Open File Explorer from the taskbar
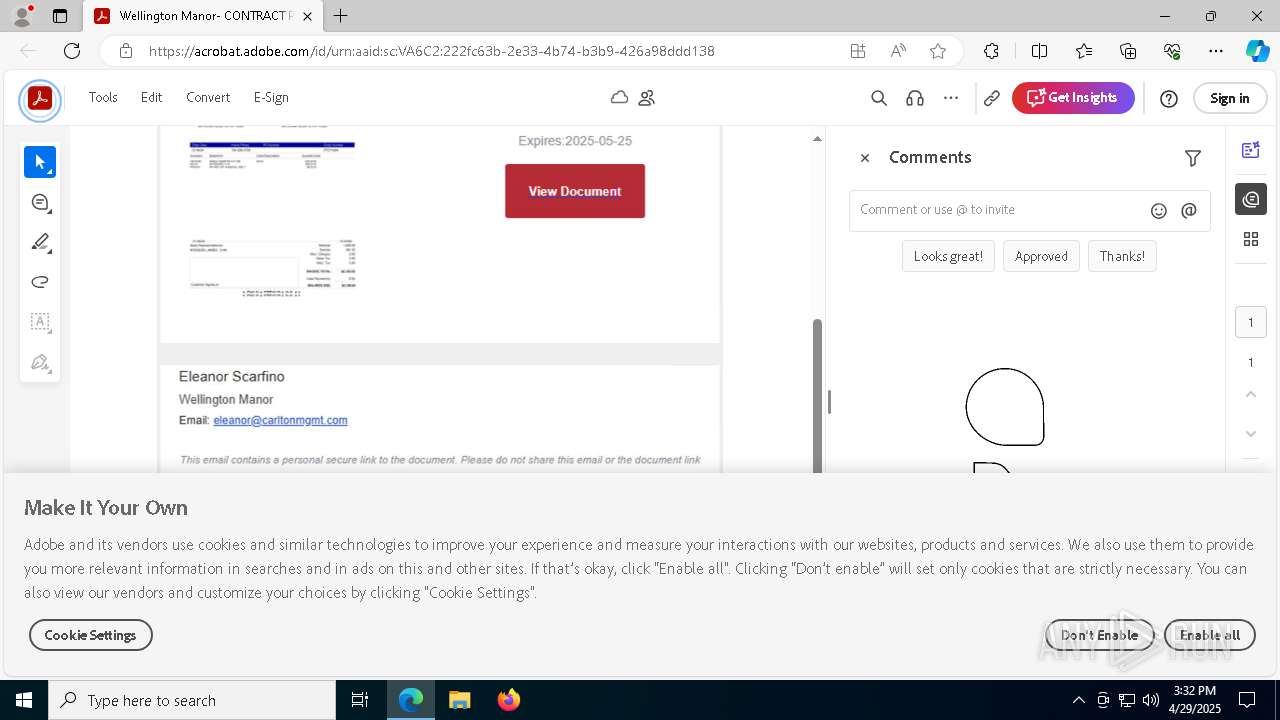Image resolution: width=1280 pixels, height=720 pixels. [x=460, y=700]
